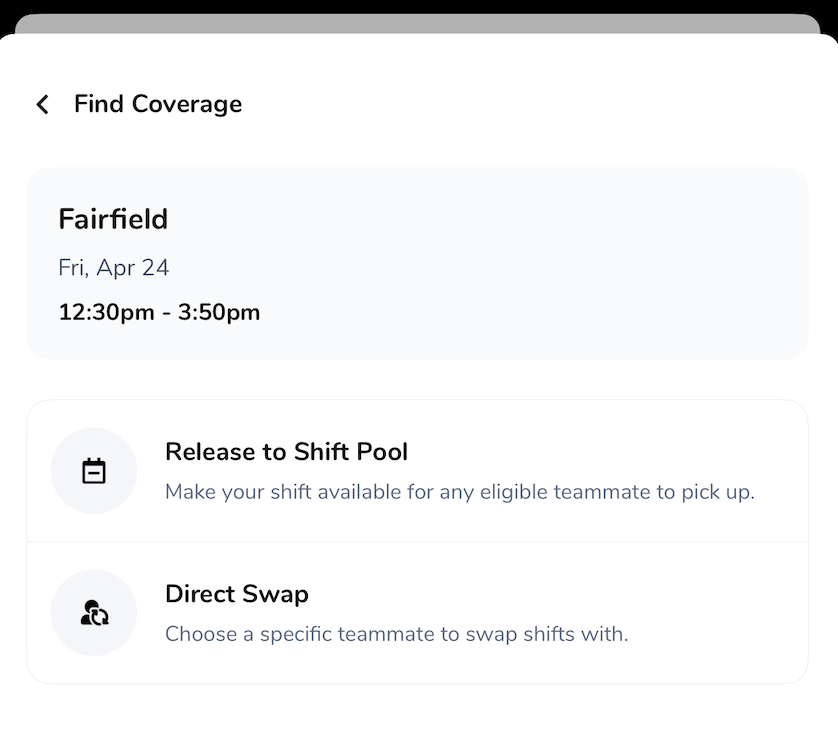Image resolution: width=838 pixels, height=750 pixels.
Task: Click the 'Choose a specific teammate' description
Action: pos(396,634)
